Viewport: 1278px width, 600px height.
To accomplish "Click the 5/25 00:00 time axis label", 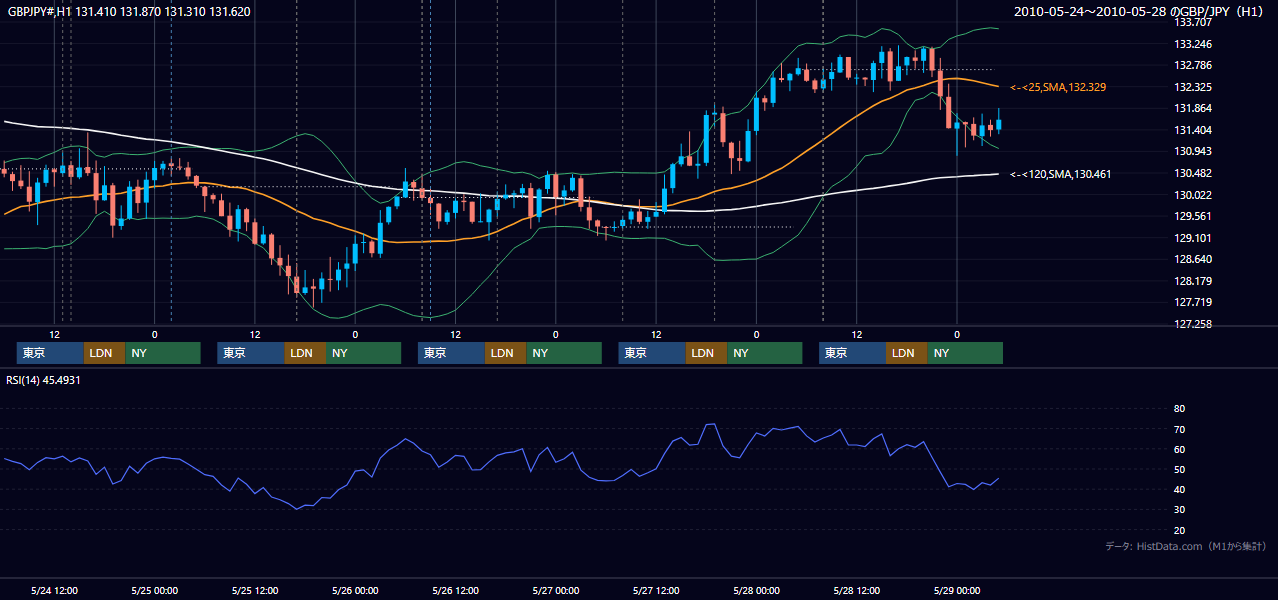I will (x=155, y=590).
